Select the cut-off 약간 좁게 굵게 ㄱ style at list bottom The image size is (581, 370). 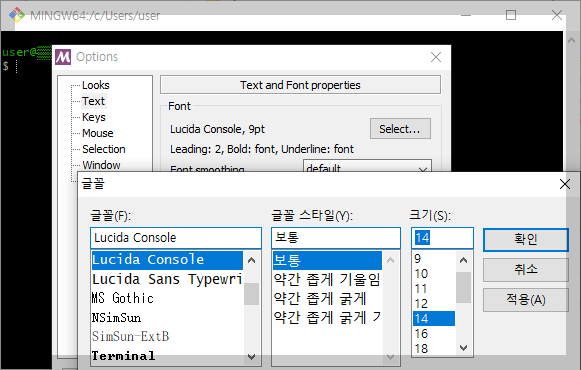(327, 318)
